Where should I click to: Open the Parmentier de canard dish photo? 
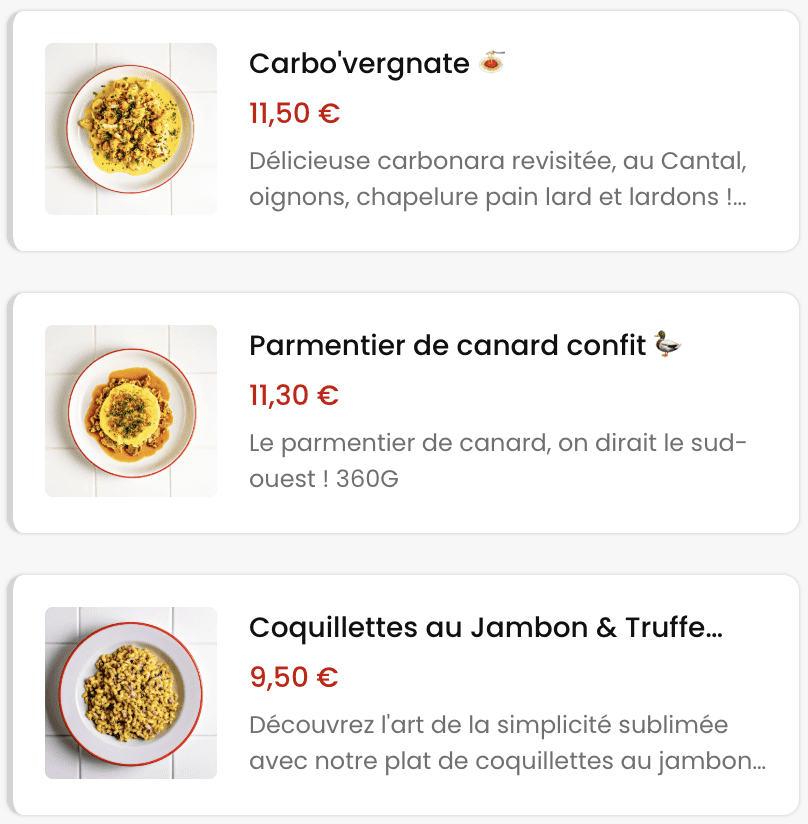click(131, 411)
